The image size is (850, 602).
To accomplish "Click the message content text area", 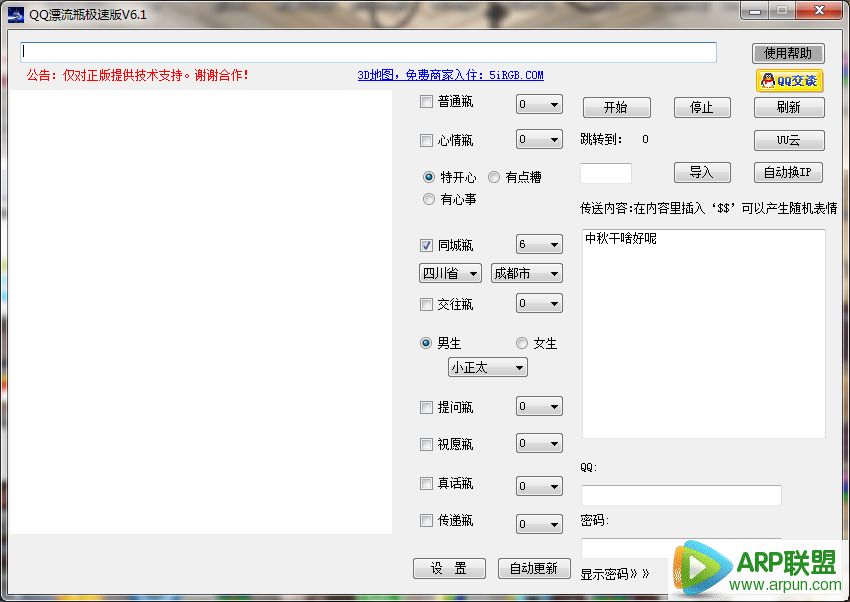I will click(704, 333).
